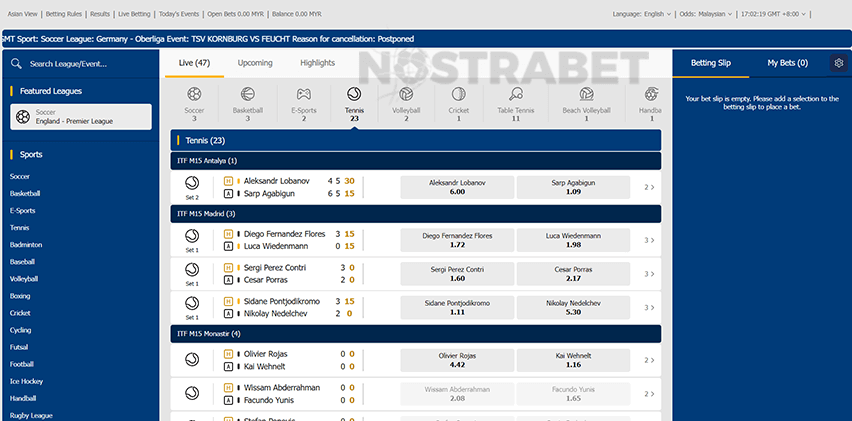The height and width of the screenshot is (421, 852).
Task: Bet on Aleksandr Lobanov at 6.00
Action: coord(457,187)
